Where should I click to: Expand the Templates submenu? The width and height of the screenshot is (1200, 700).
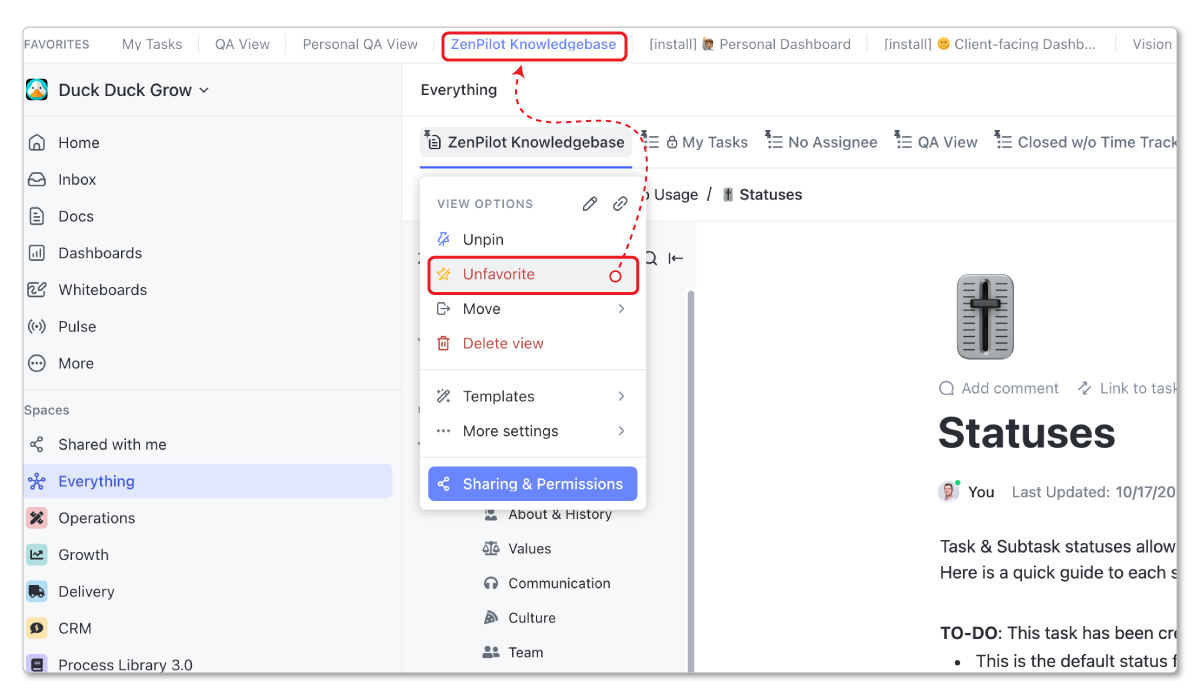[x=497, y=396]
